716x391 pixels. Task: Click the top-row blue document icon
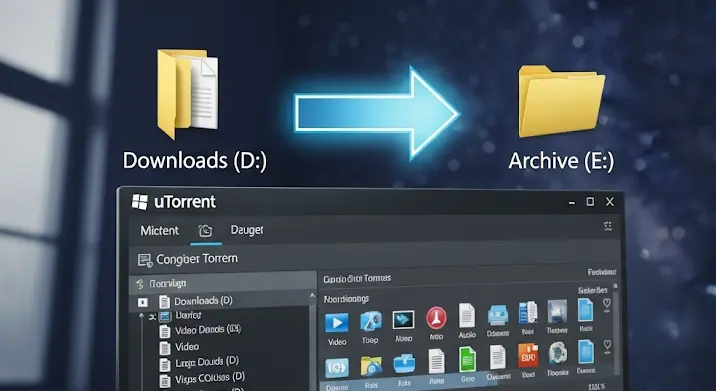pos(585,310)
